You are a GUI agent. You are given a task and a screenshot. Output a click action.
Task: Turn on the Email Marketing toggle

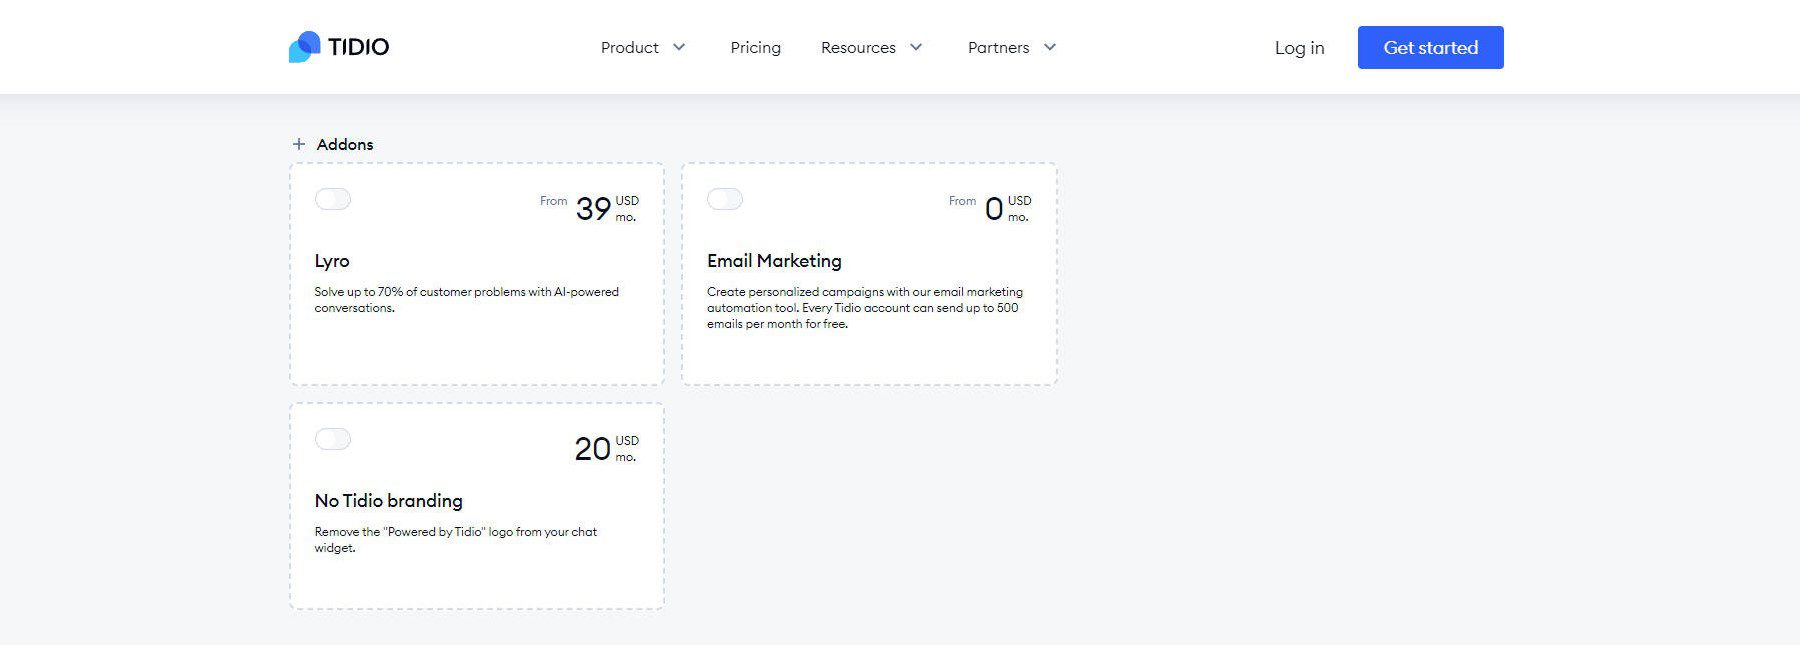coord(725,199)
